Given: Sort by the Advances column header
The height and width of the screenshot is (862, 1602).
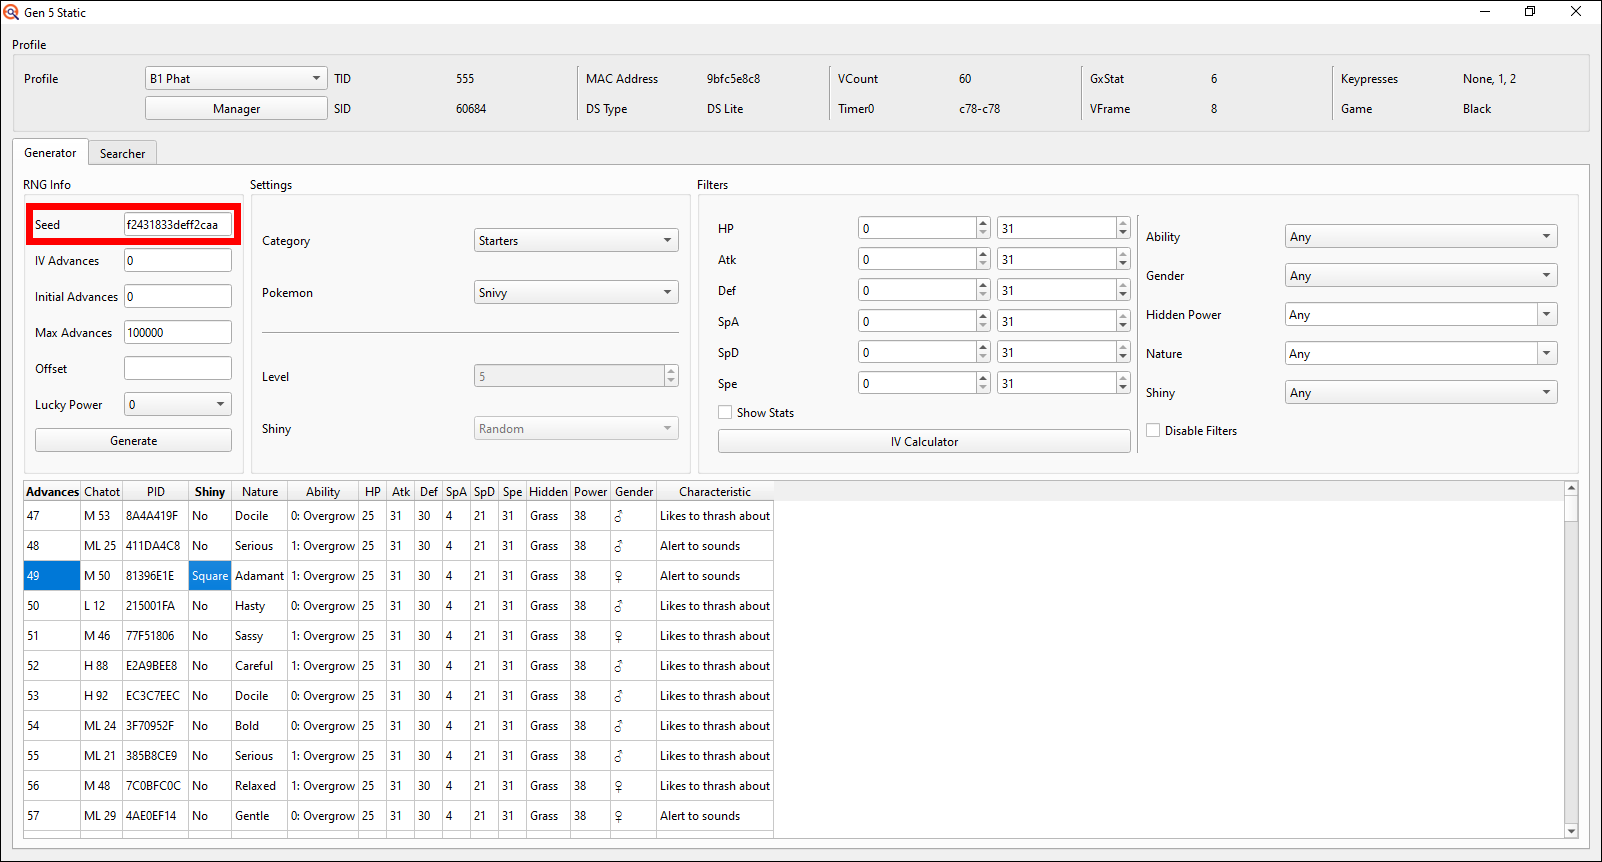Looking at the screenshot, I should pyautogui.click(x=52, y=491).
